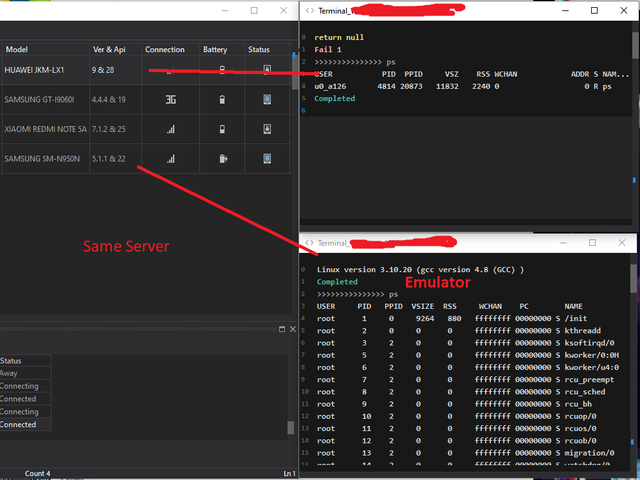Select the SAMSUNG GT-I9060I device row
The image size is (640, 480).
(x=146, y=100)
